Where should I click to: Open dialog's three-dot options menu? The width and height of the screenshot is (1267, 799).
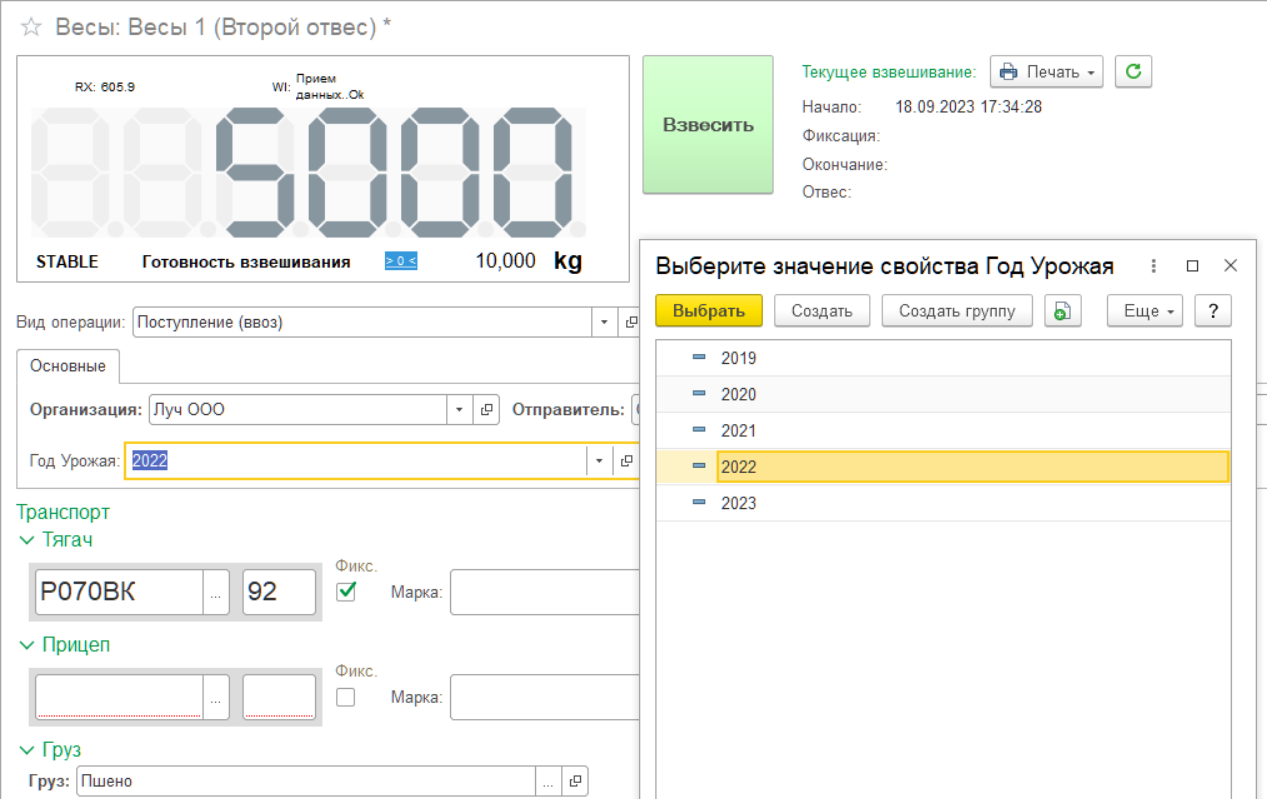pyautogui.click(x=1154, y=266)
